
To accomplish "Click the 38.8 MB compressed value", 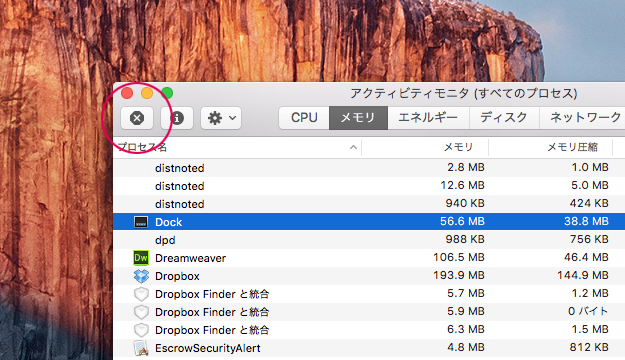I will 586,221.
